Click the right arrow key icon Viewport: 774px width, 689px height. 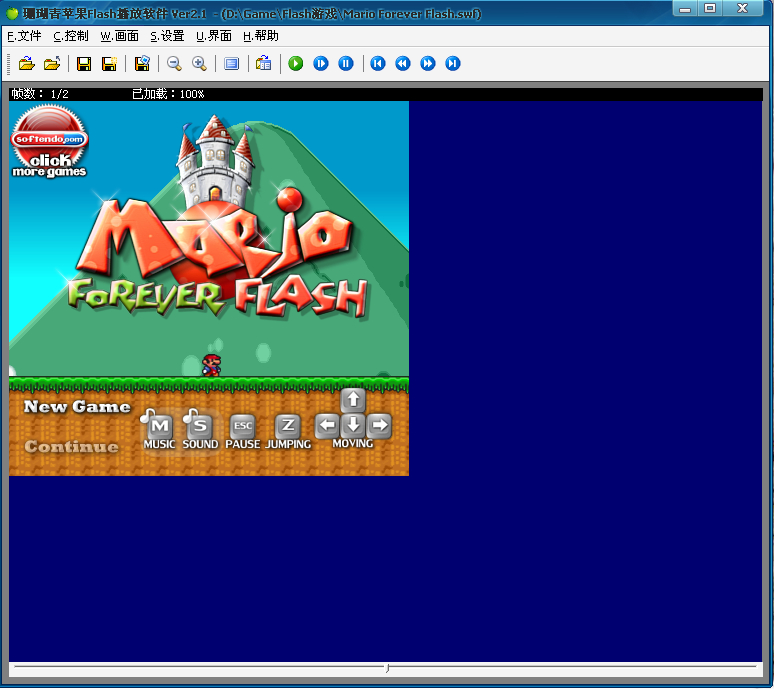pyautogui.click(x=379, y=425)
